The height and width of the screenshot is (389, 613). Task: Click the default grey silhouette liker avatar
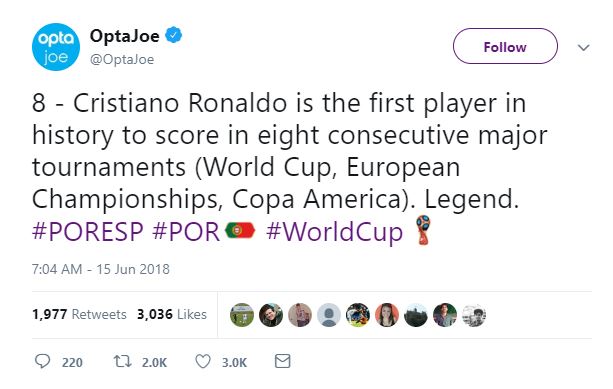pyautogui.click(x=329, y=315)
